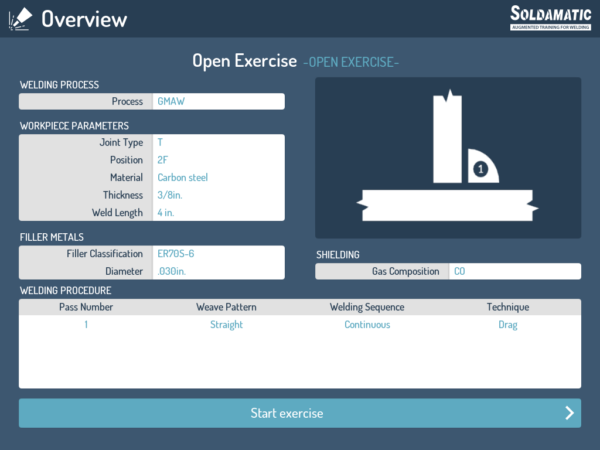The height and width of the screenshot is (450, 600).
Task: Click the pass number 1 weld marker
Action: click(x=481, y=170)
